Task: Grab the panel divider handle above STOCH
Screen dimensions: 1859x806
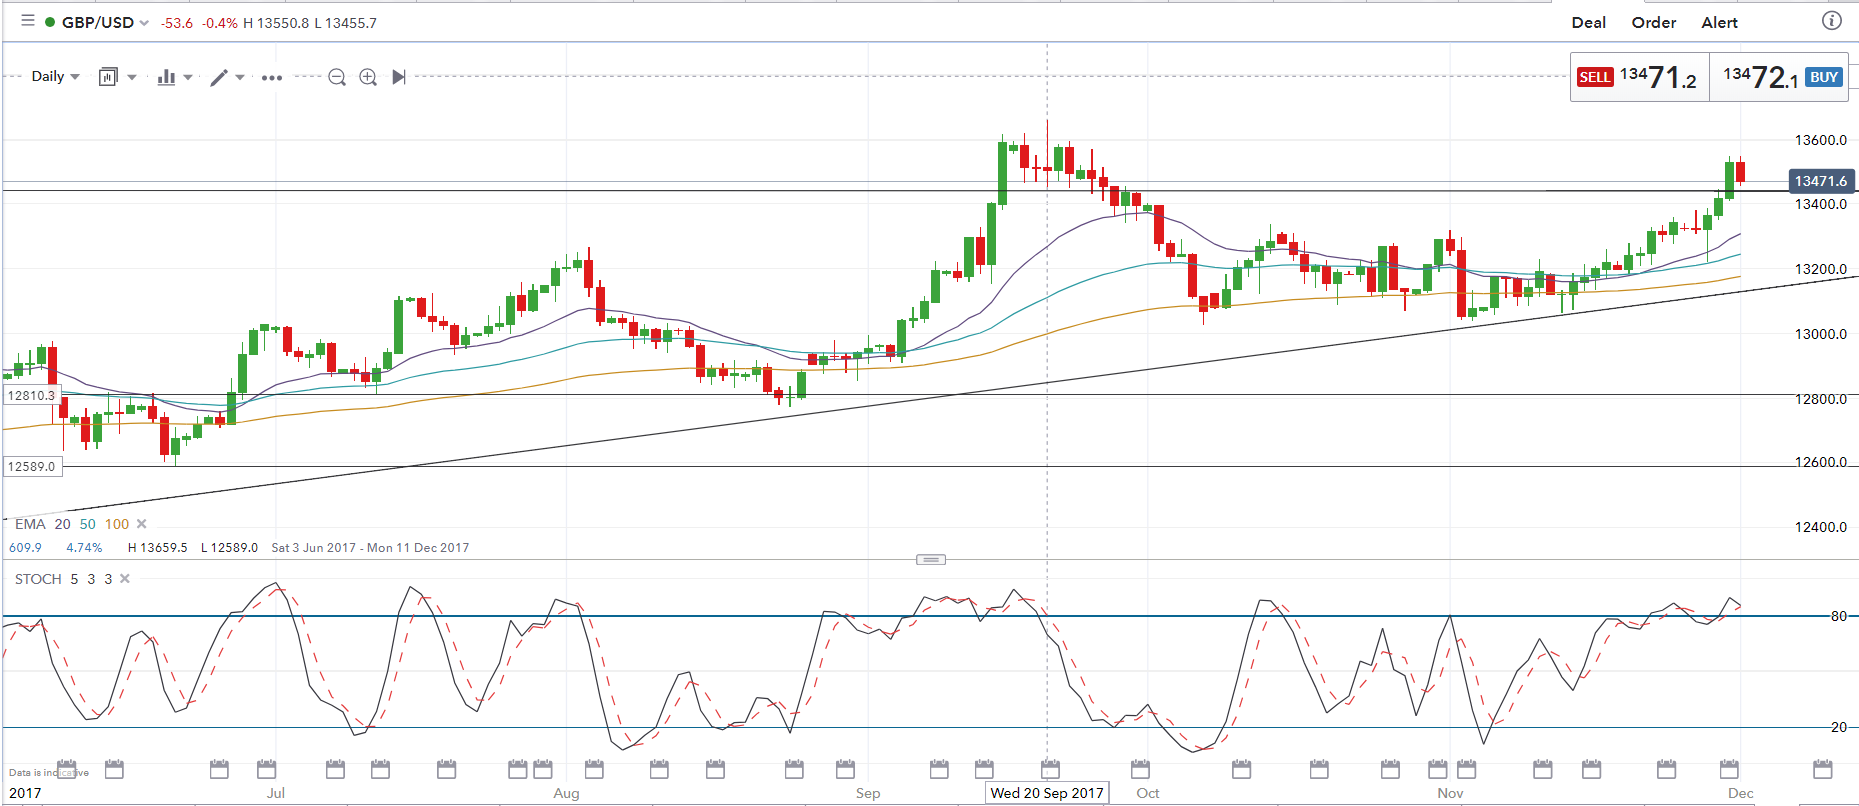Action: point(931,559)
